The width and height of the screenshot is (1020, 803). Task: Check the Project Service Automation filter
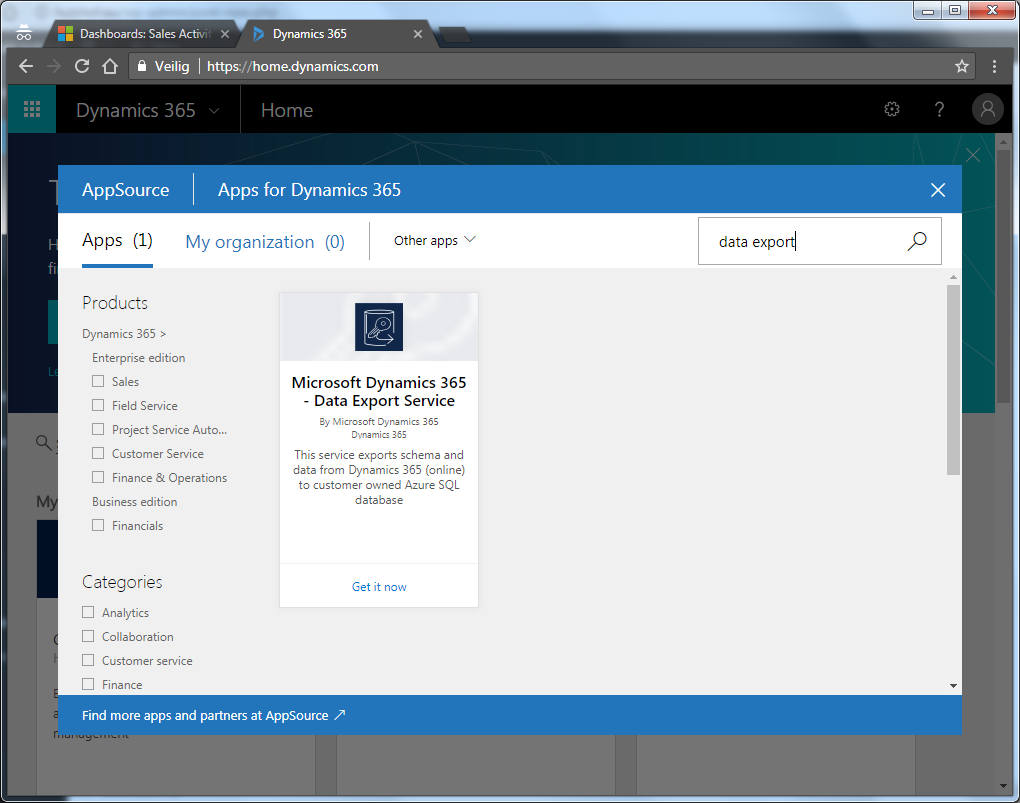pos(98,429)
